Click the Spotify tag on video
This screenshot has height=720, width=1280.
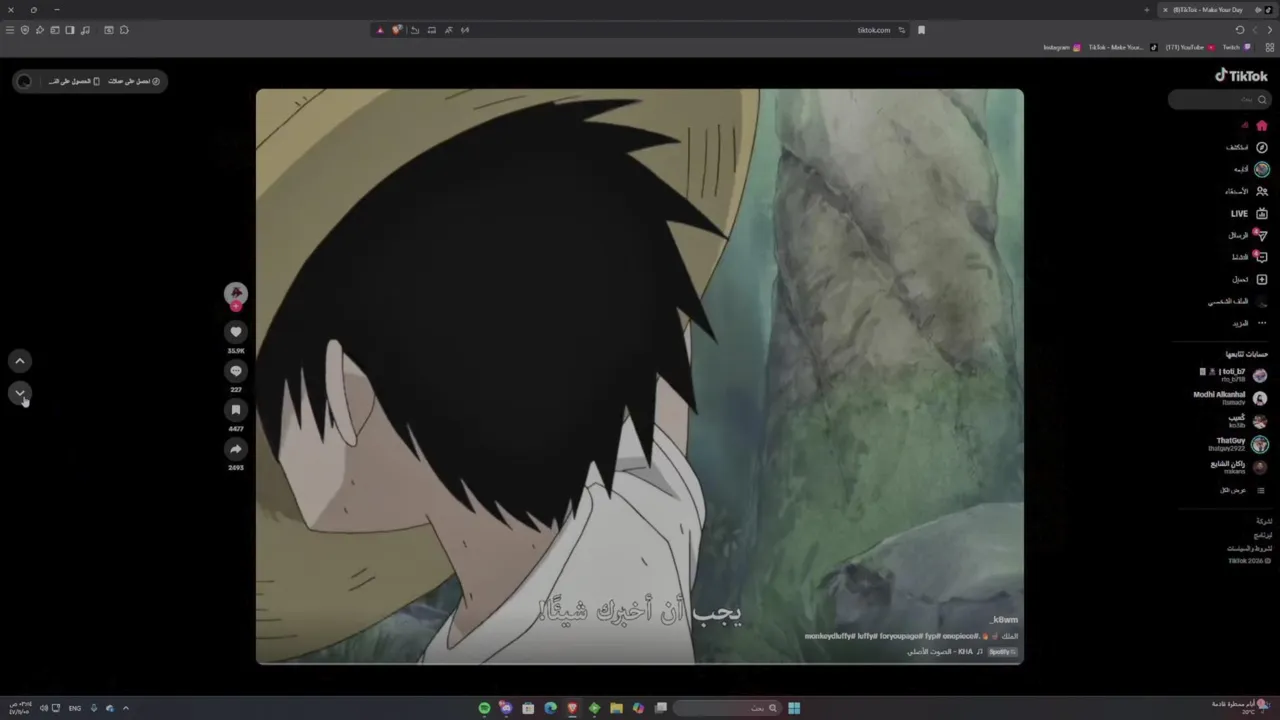coord(1002,652)
